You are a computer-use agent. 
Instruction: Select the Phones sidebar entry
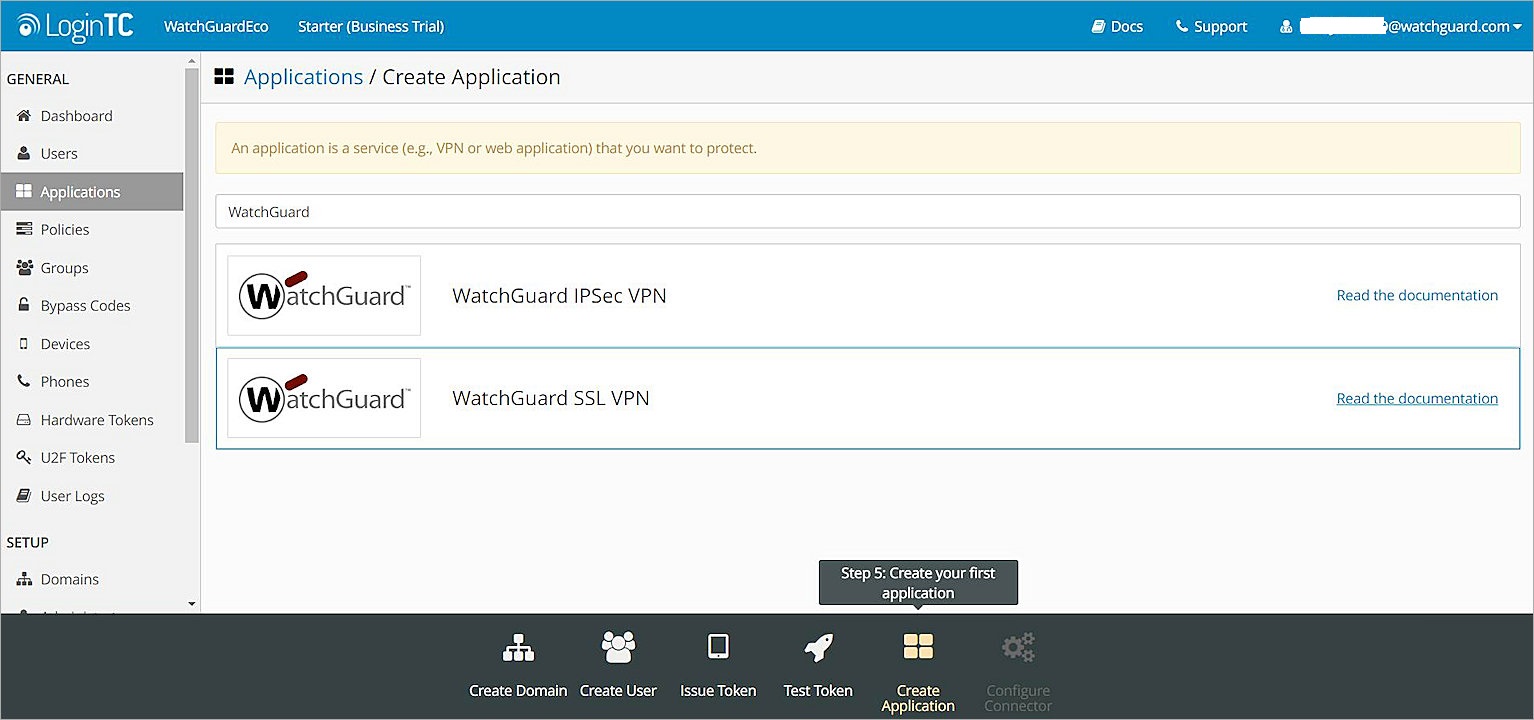click(64, 381)
